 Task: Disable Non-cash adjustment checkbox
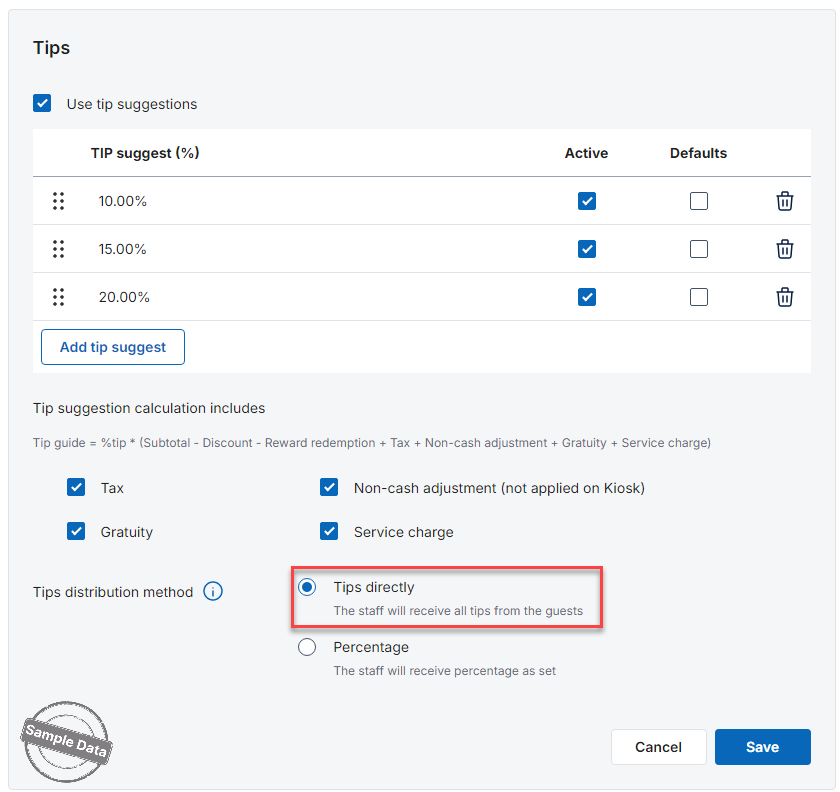[329, 488]
